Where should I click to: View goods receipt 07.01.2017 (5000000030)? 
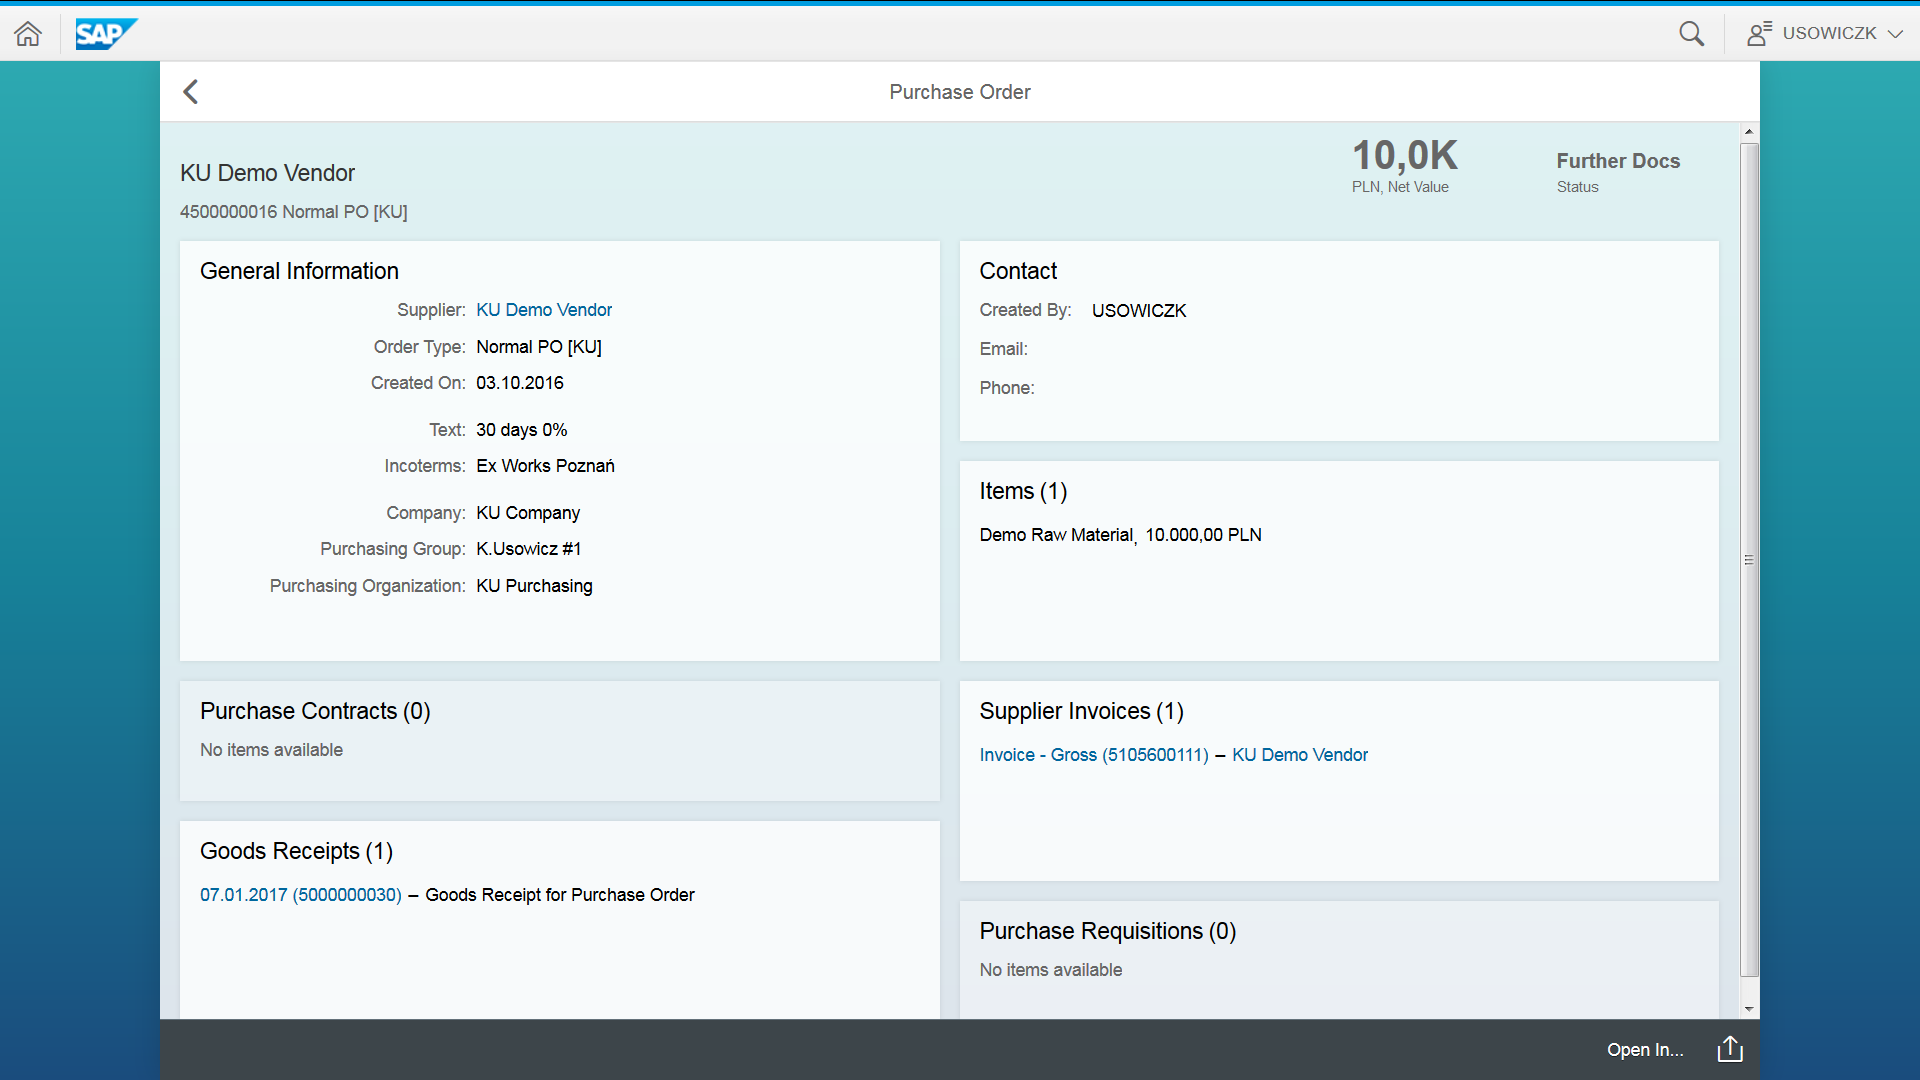click(x=299, y=895)
